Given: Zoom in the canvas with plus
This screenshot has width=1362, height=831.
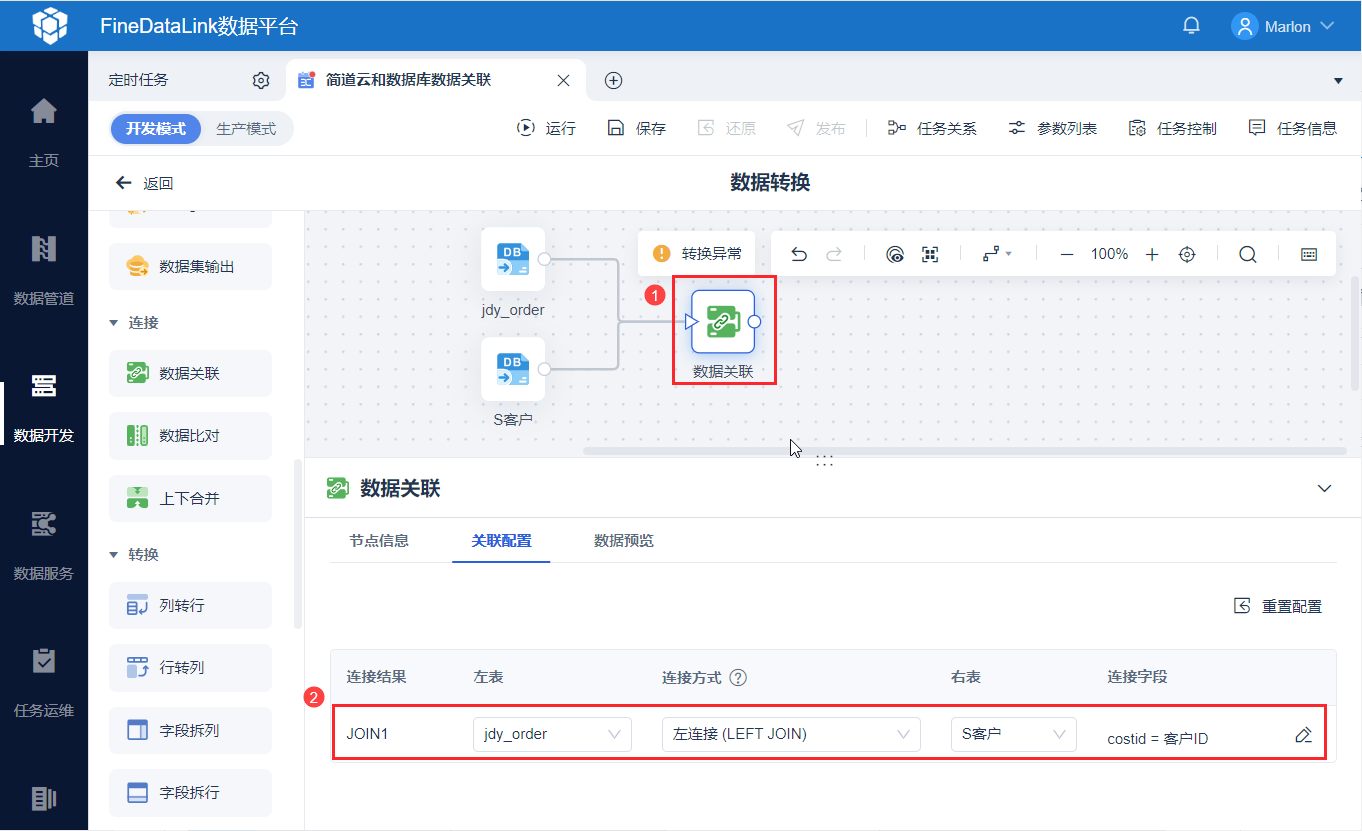Looking at the screenshot, I should coord(1152,254).
